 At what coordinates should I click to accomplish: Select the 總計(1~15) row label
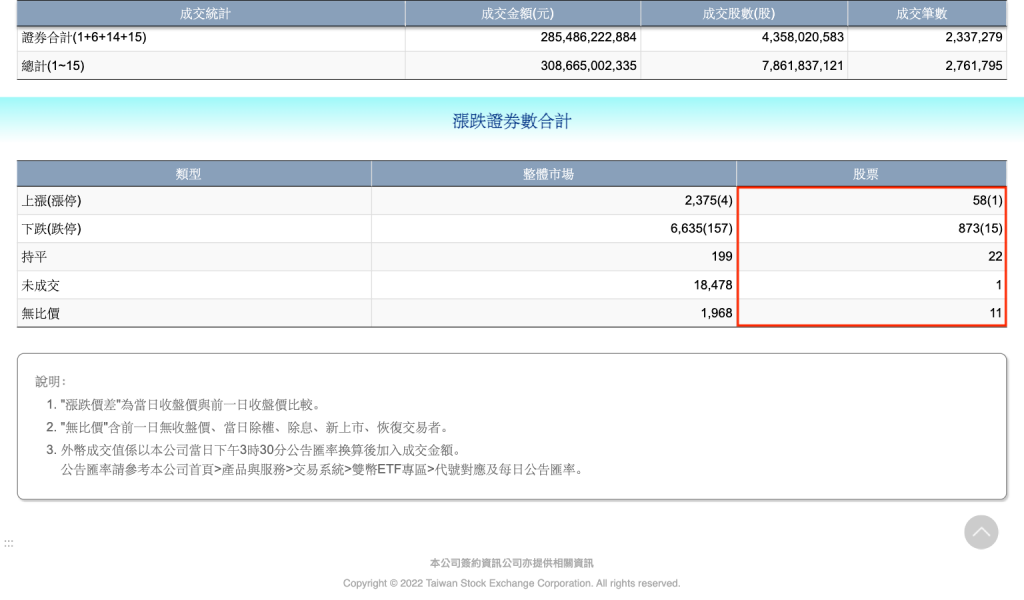(53, 66)
